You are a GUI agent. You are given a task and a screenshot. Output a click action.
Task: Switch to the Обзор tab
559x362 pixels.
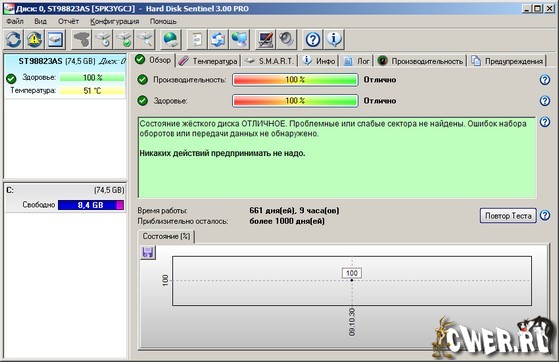click(x=154, y=60)
